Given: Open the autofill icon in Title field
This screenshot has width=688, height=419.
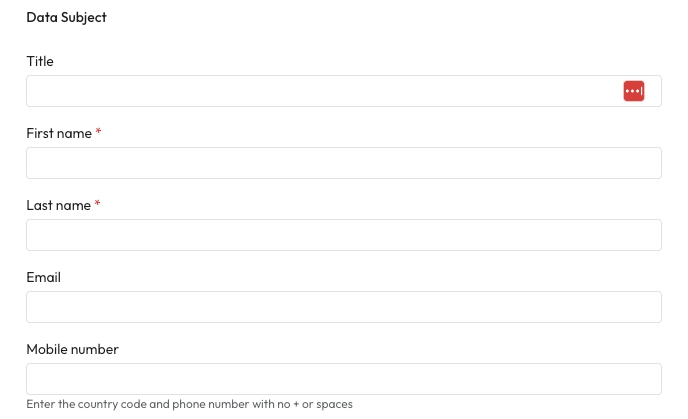Looking at the screenshot, I should [634, 91].
